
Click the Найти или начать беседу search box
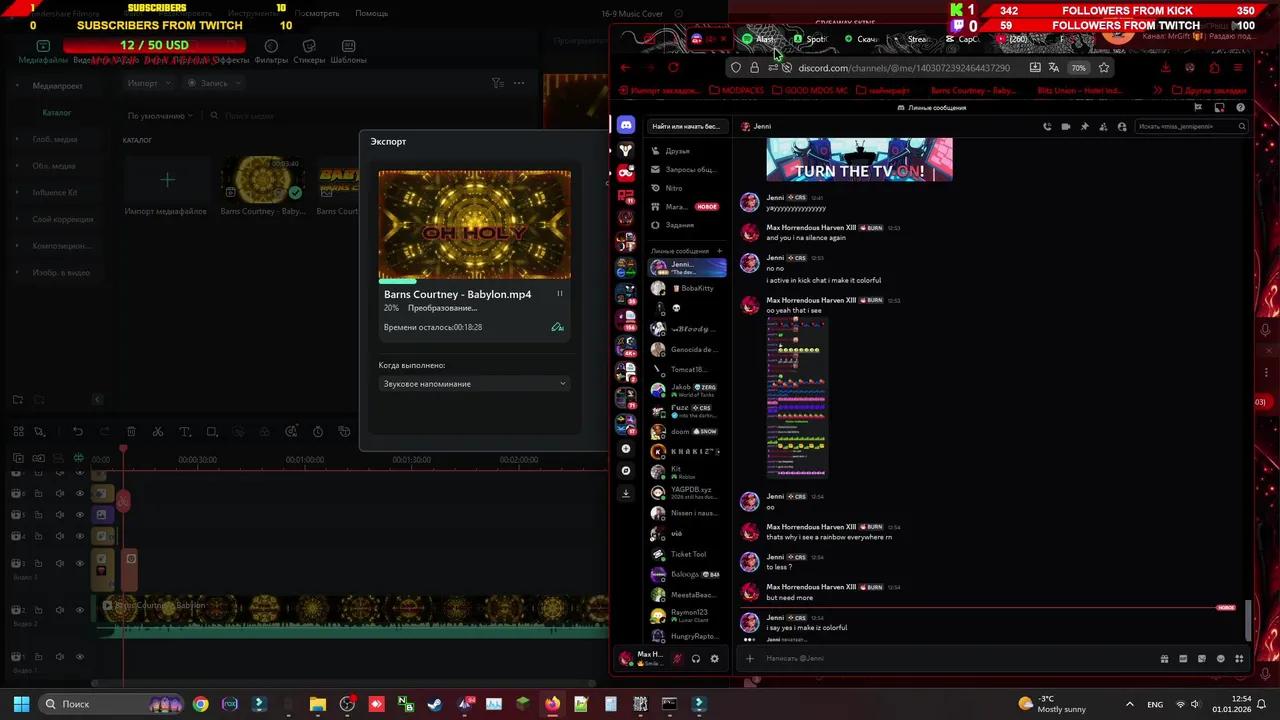point(686,127)
